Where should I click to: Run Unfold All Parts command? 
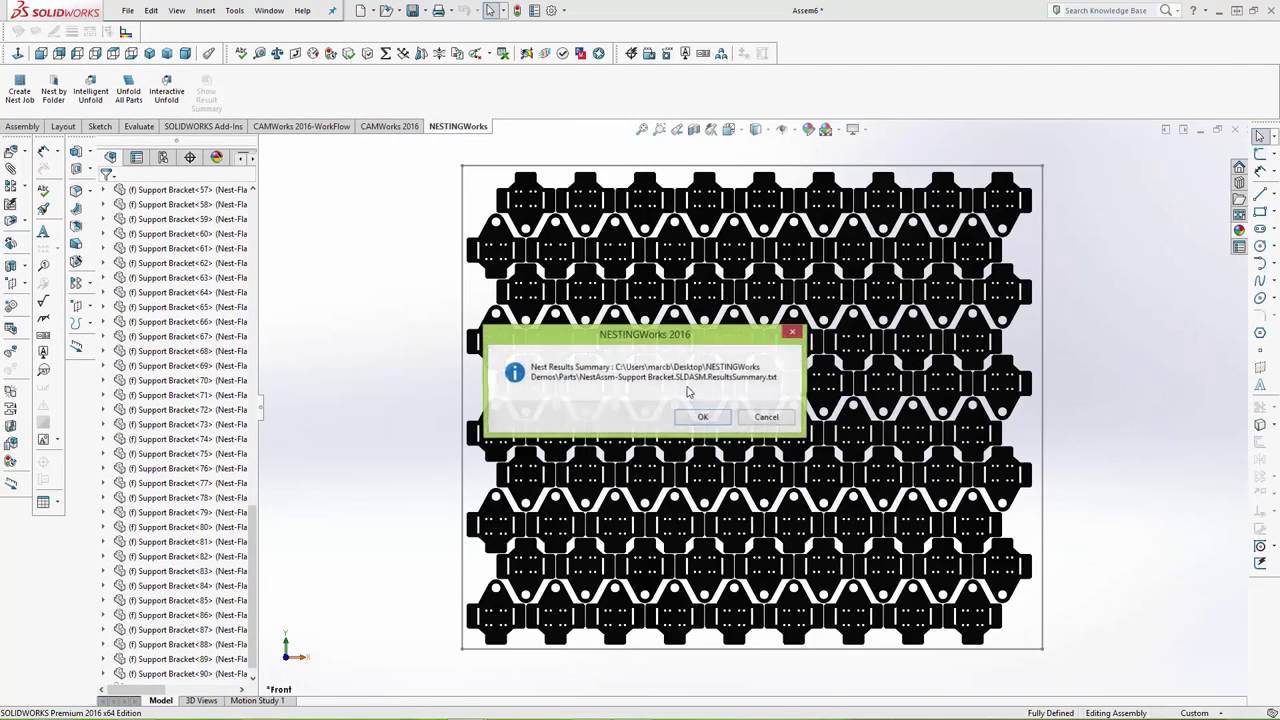pyautogui.click(x=128, y=89)
